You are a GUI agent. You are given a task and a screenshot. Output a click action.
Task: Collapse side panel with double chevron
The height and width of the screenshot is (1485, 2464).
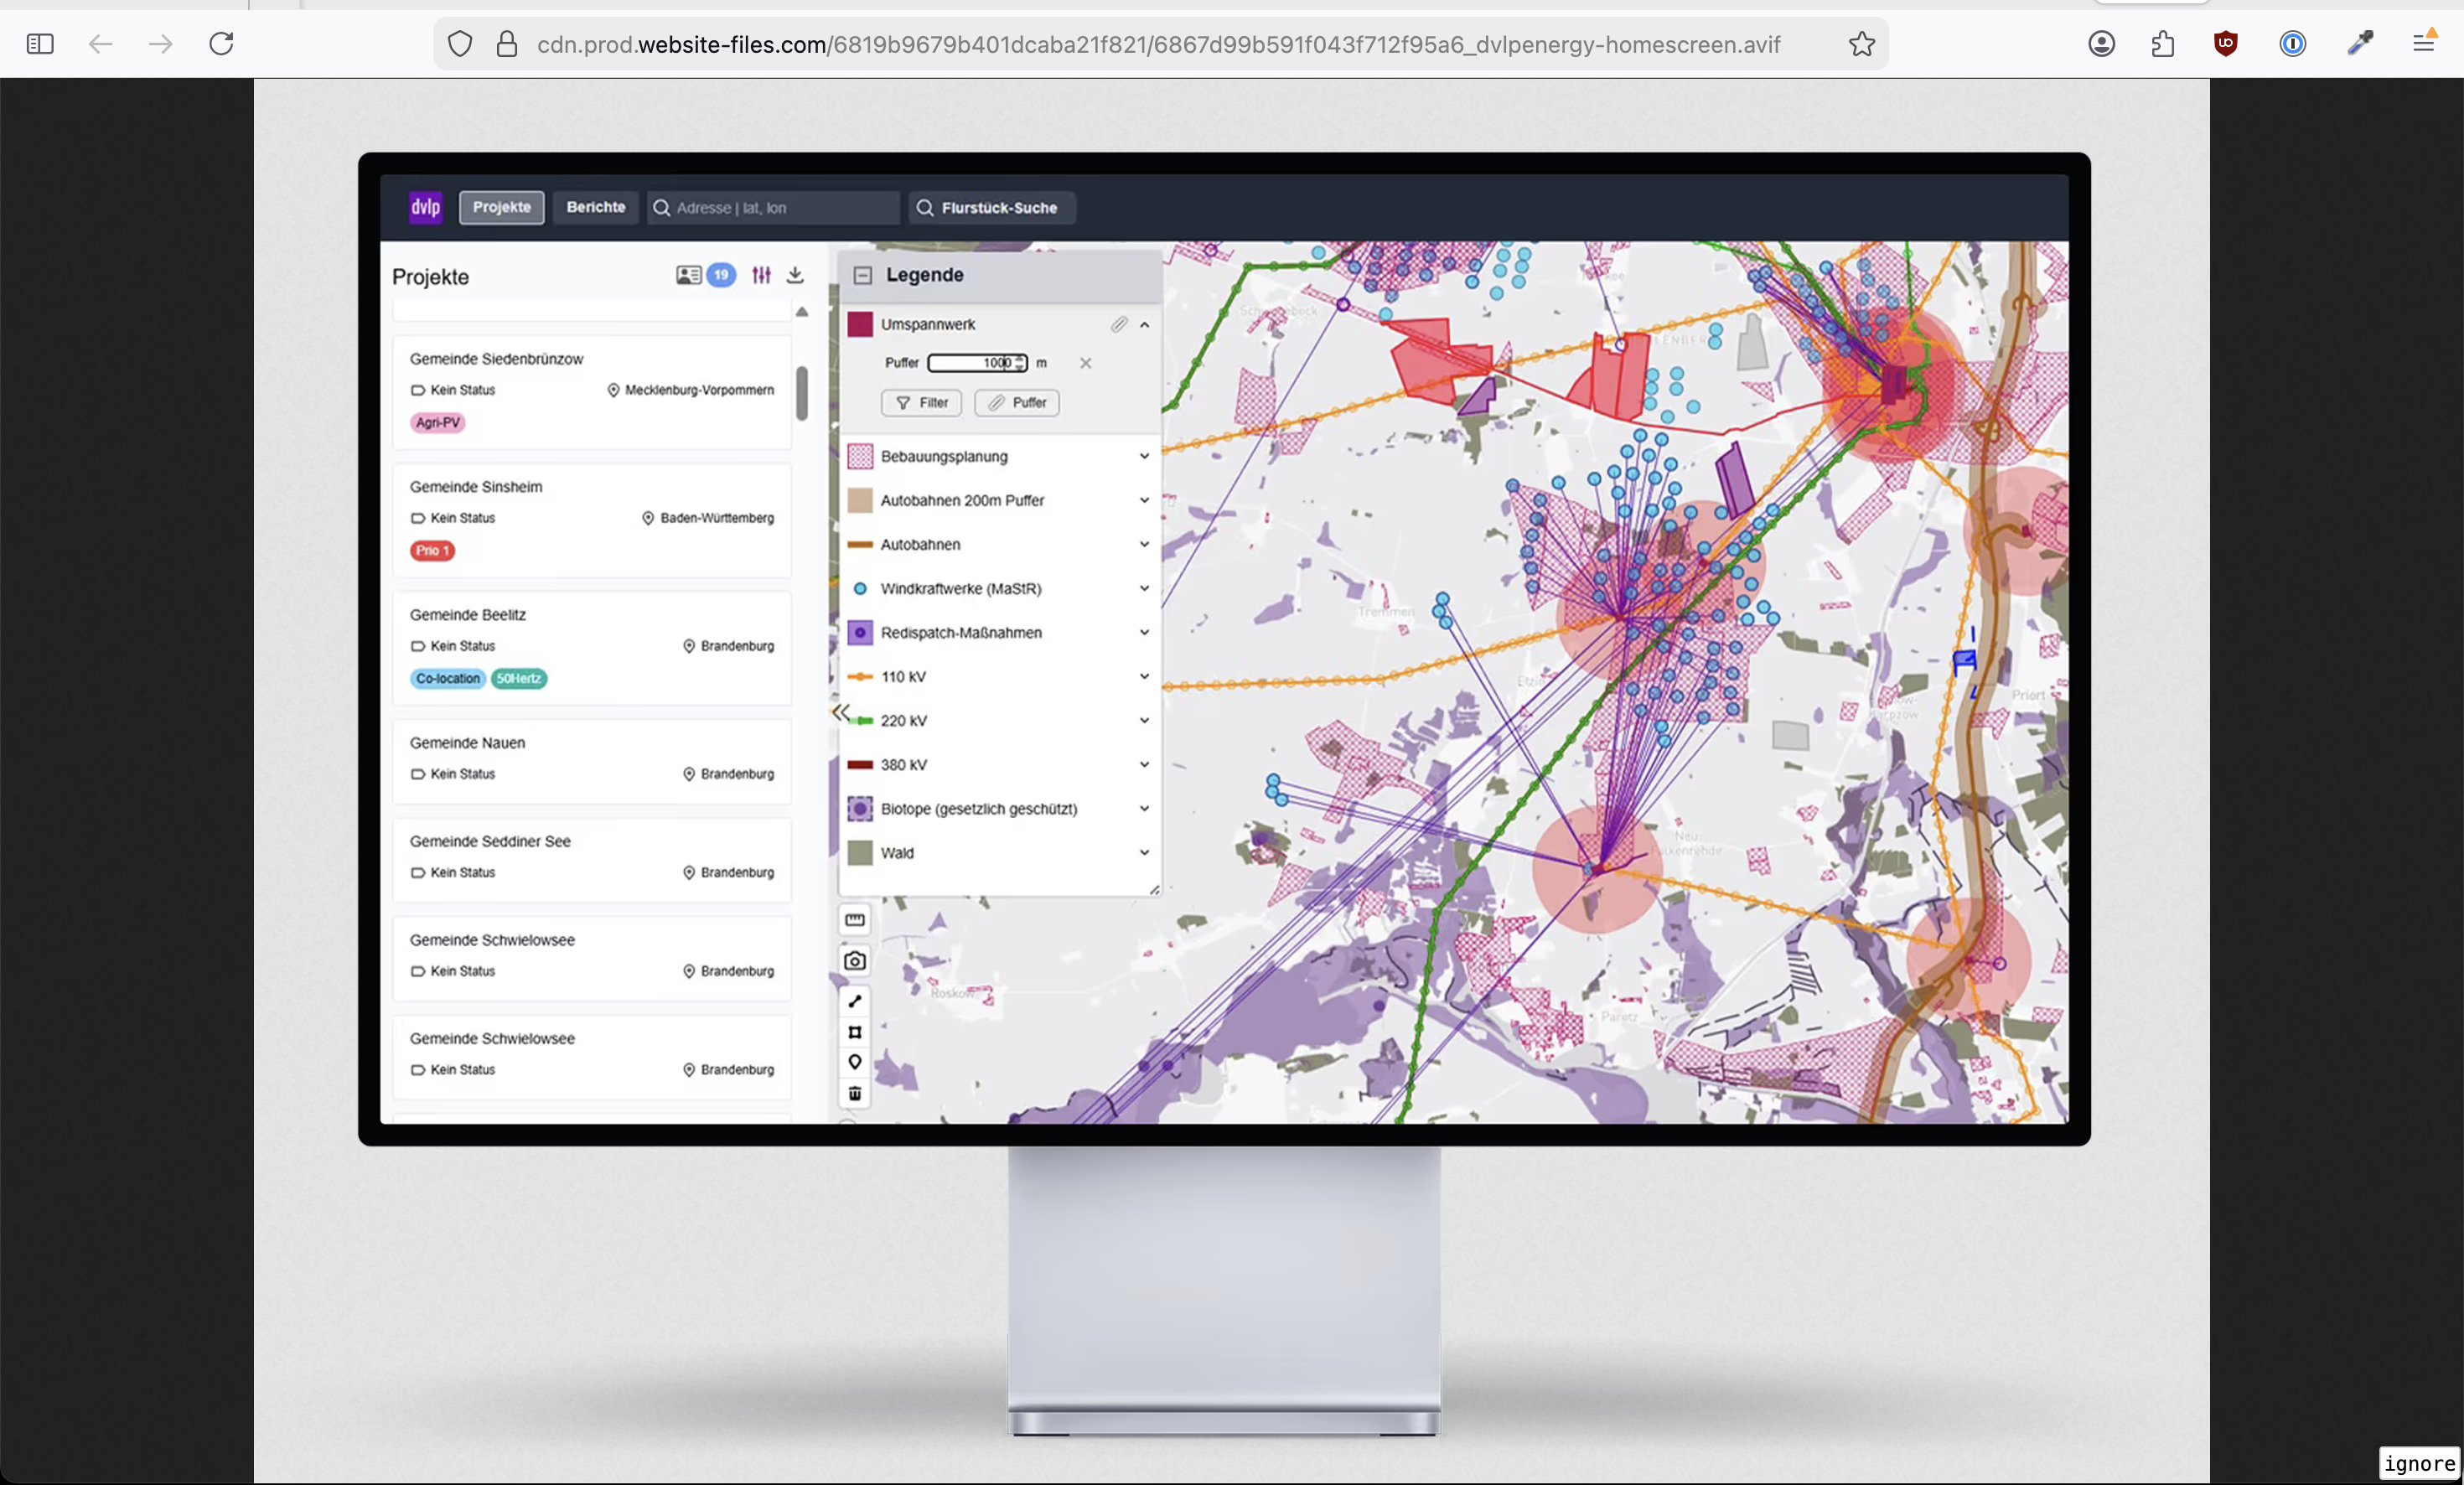pyautogui.click(x=841, y=712)
